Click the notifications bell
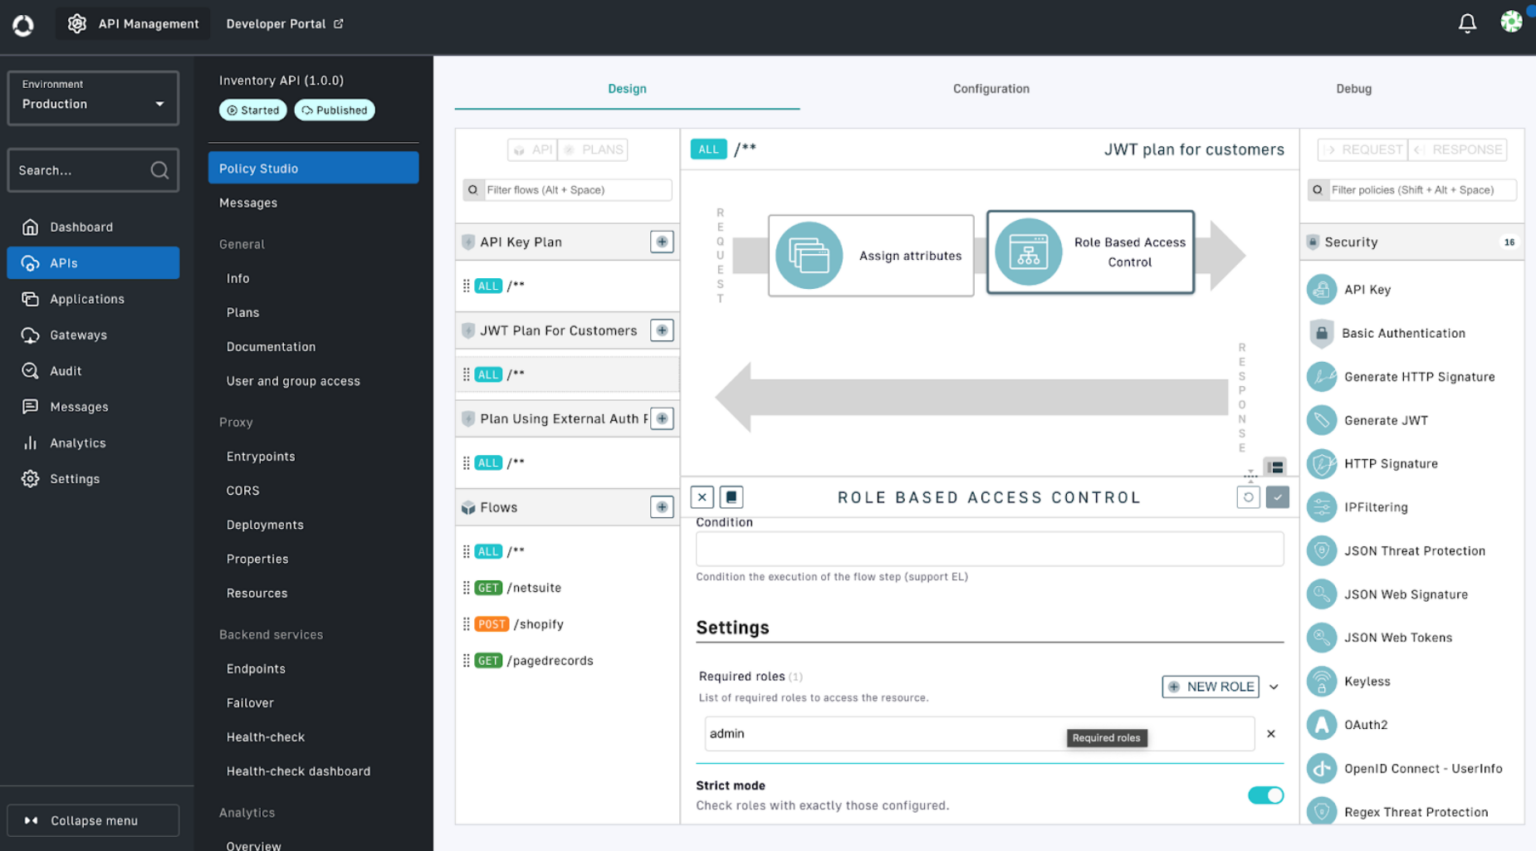Image resolution: width=1536 pixels, height=851 pixels. [1466, 22]
